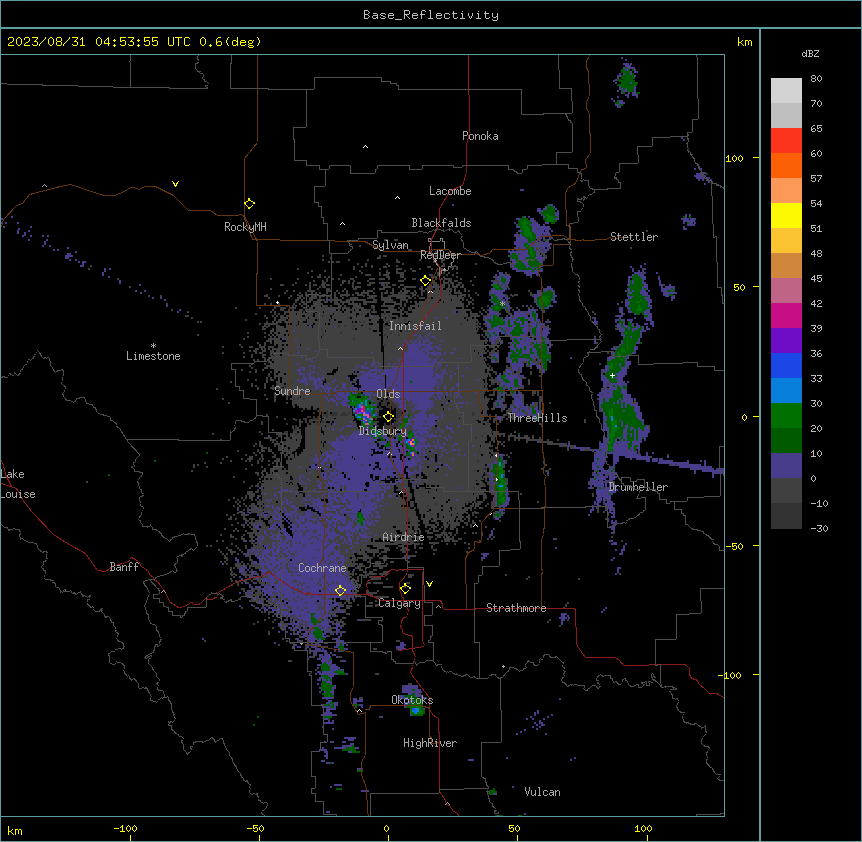Select the orange legend swatch below 60 dBZ

coord(786,165)
